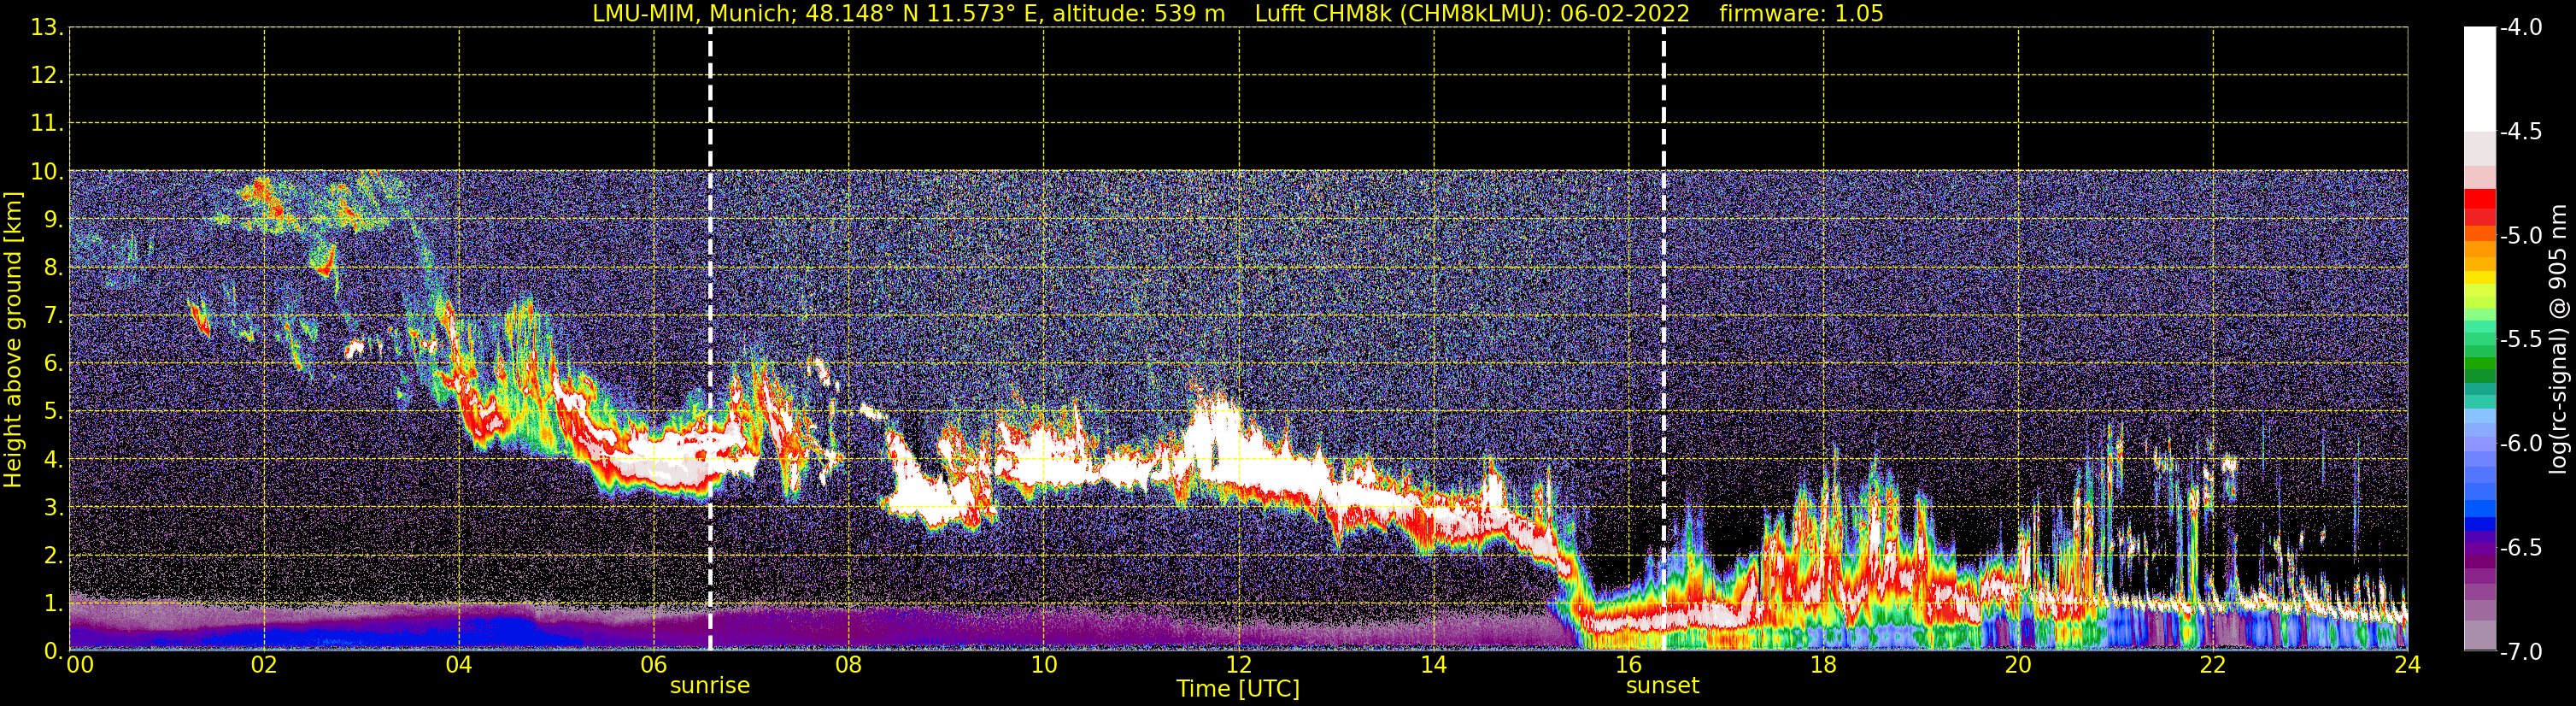Click the 9 km tick on the height axis
Viewport: 2576px width, 706px height.
pos(52,220)
